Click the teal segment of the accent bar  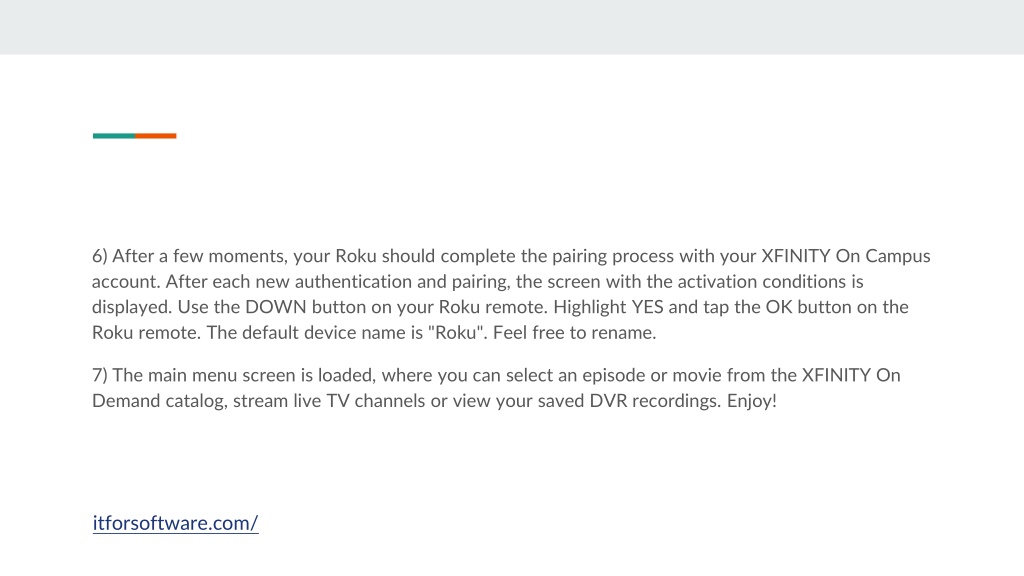click(x=114, y=136)
